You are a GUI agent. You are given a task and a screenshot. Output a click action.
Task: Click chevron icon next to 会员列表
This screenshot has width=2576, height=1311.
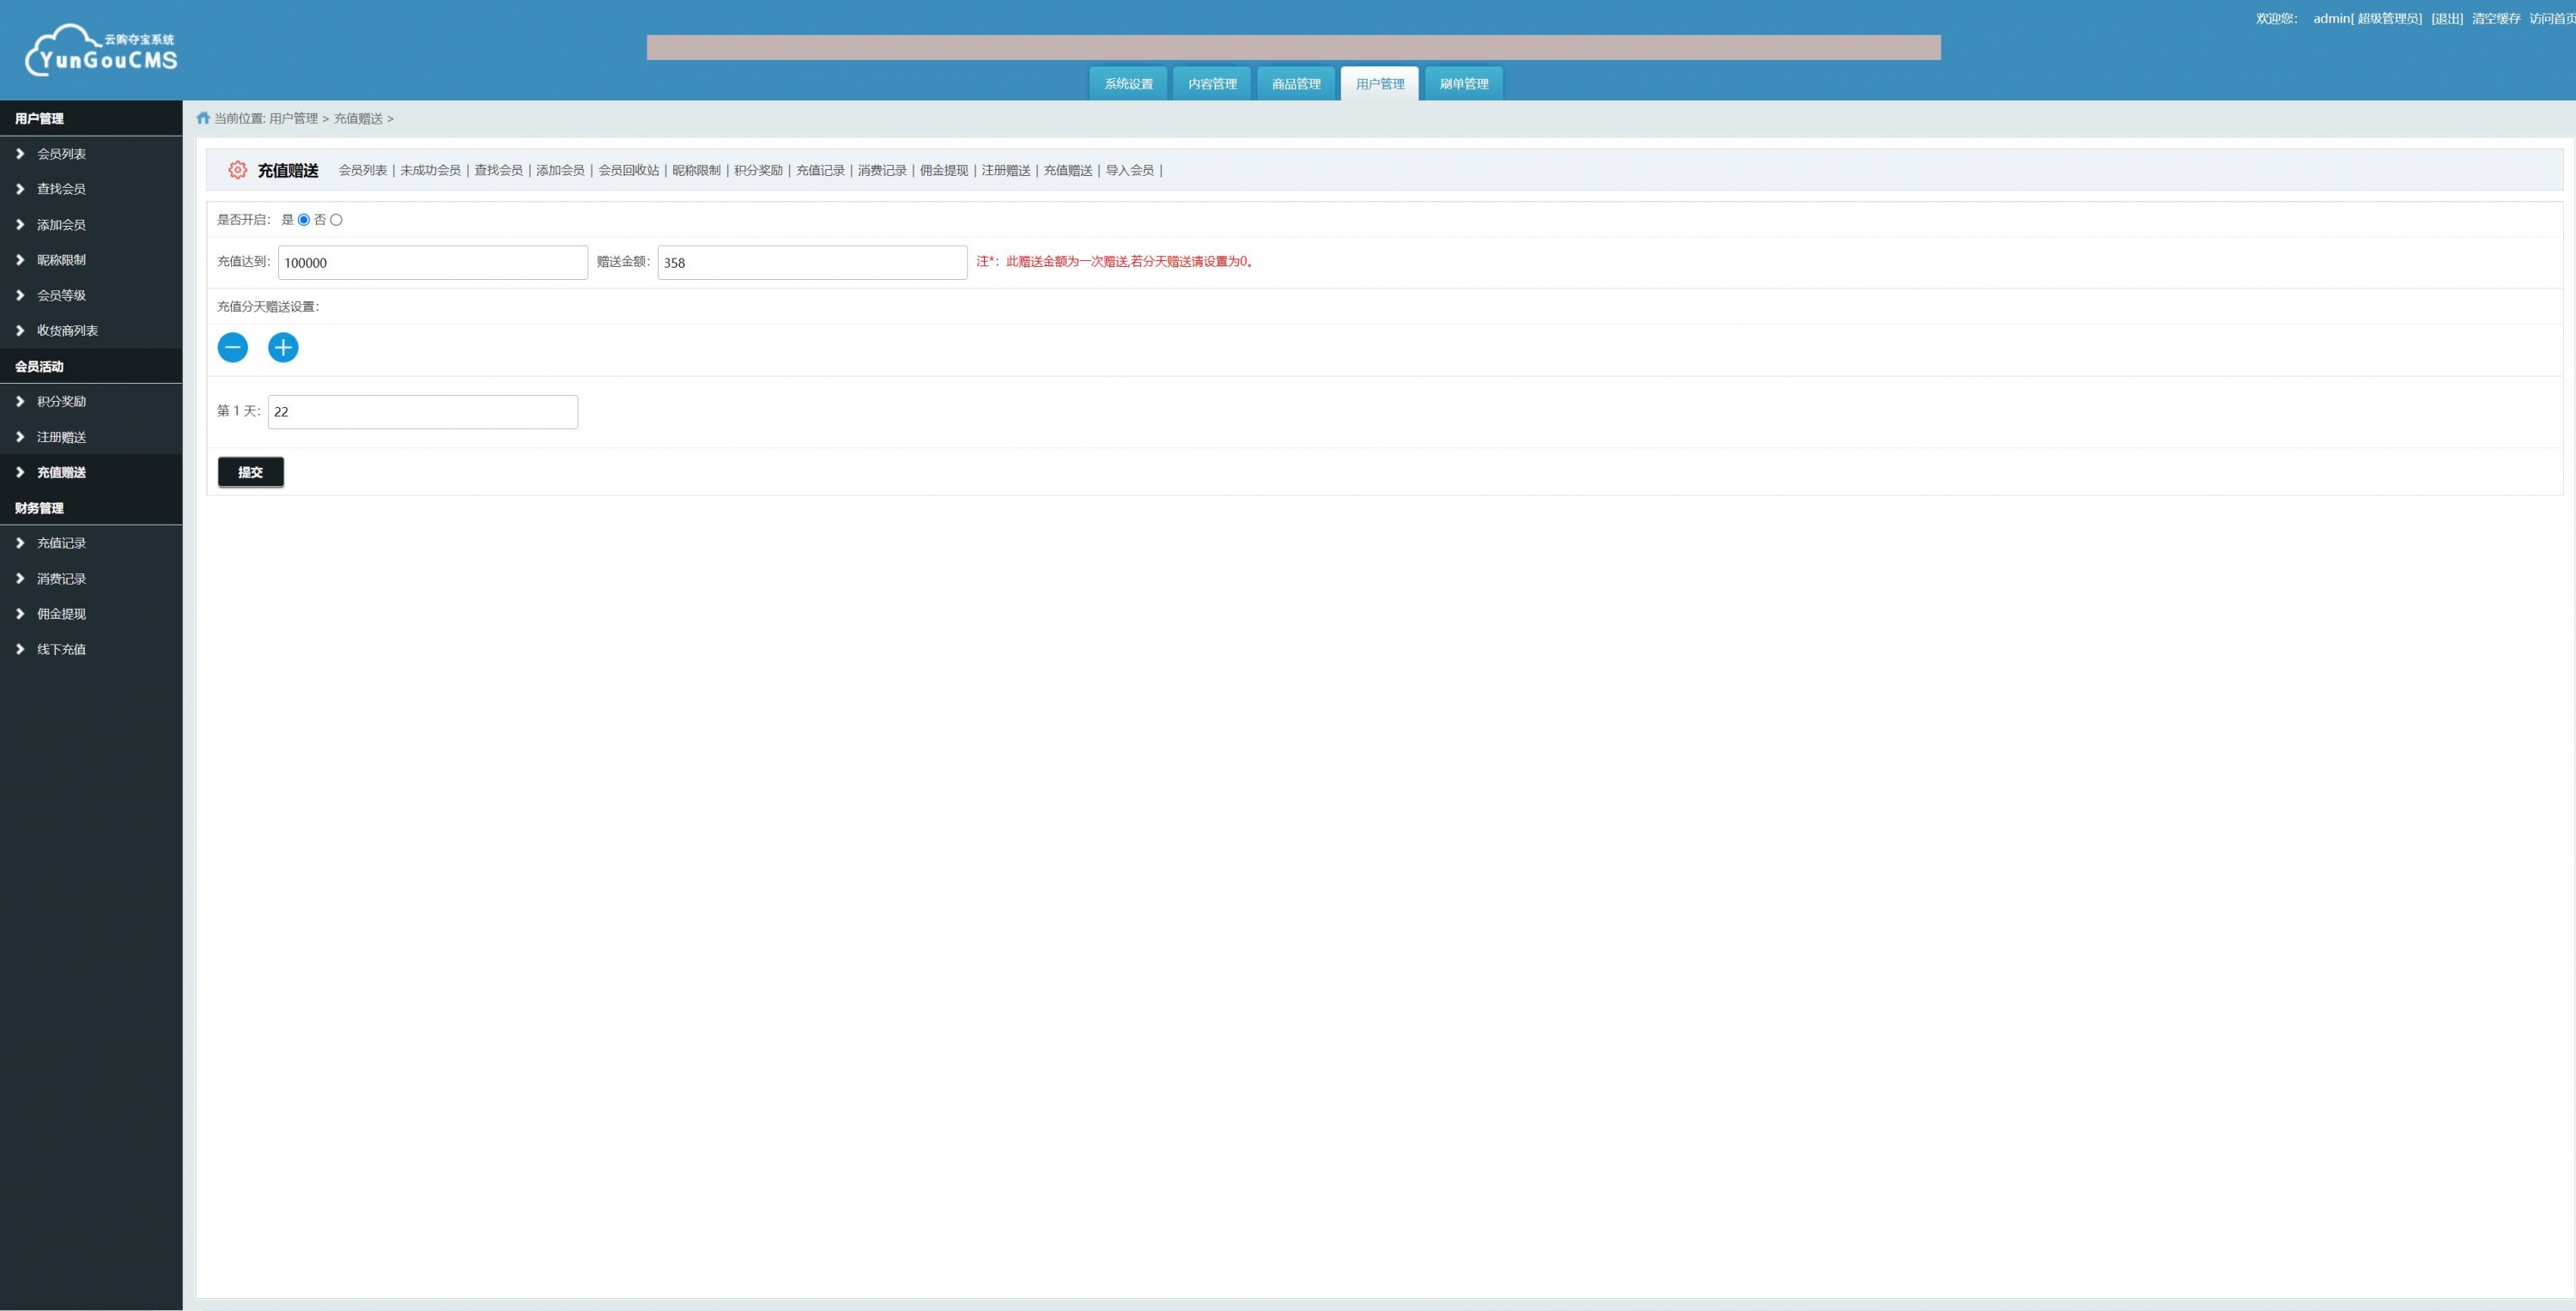pyautogui.click(x=20, y=154)
